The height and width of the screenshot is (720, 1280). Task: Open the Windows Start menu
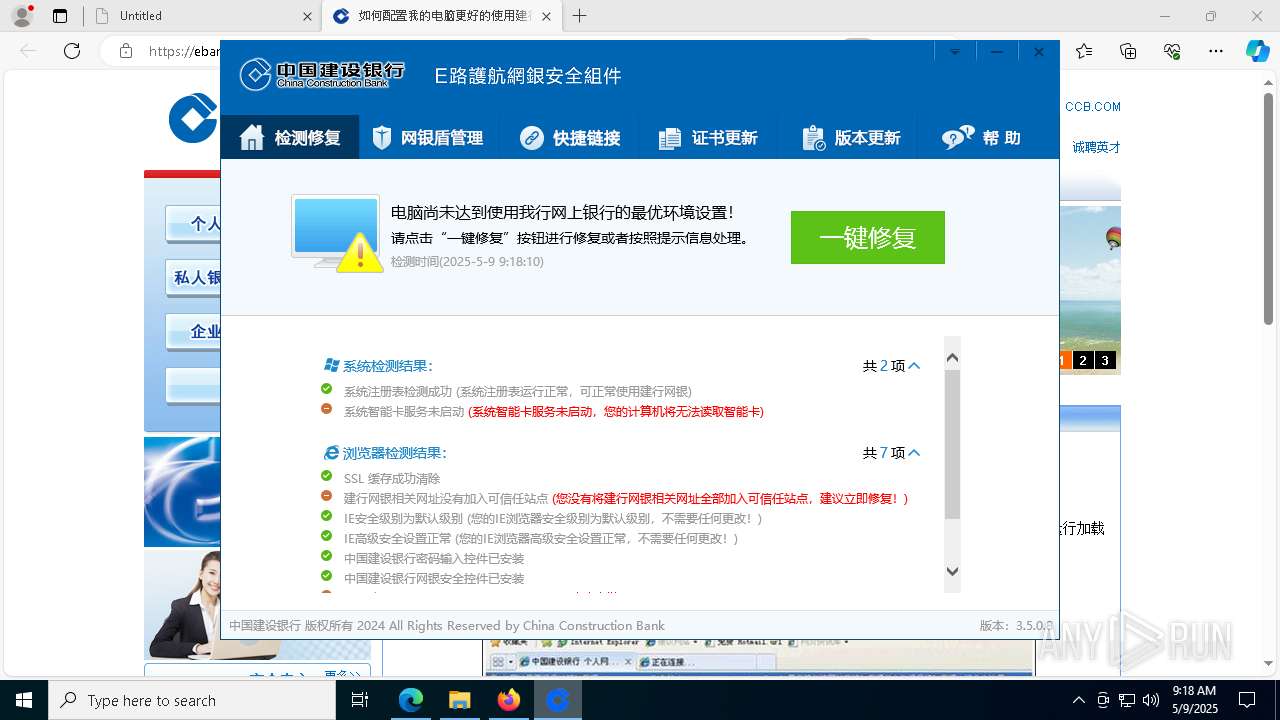[x=23, y=700]
